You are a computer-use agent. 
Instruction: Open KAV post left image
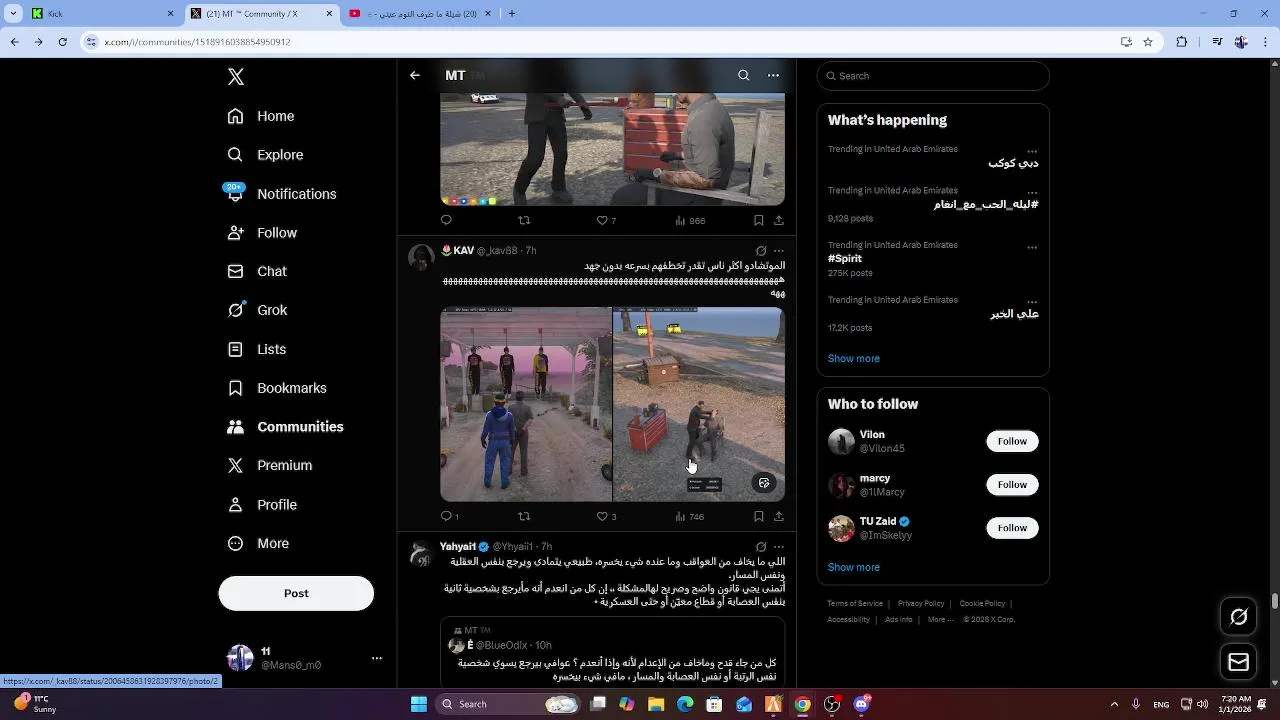pyautogui.click(x=526, y=404)
